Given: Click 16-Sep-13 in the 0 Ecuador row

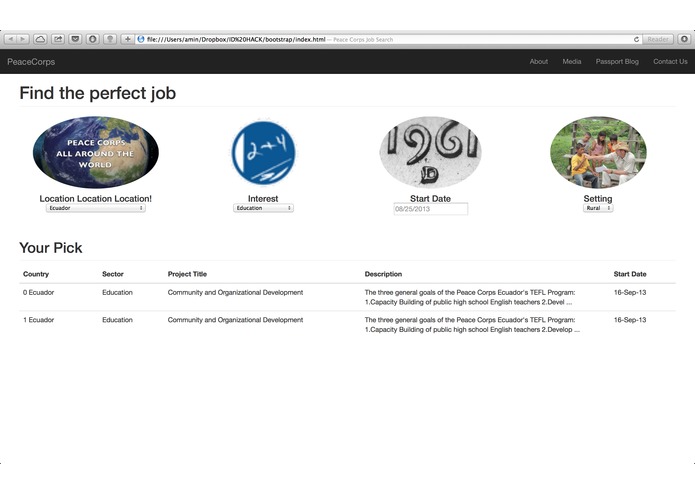Looking at the screenshot, I should (630, 292).
